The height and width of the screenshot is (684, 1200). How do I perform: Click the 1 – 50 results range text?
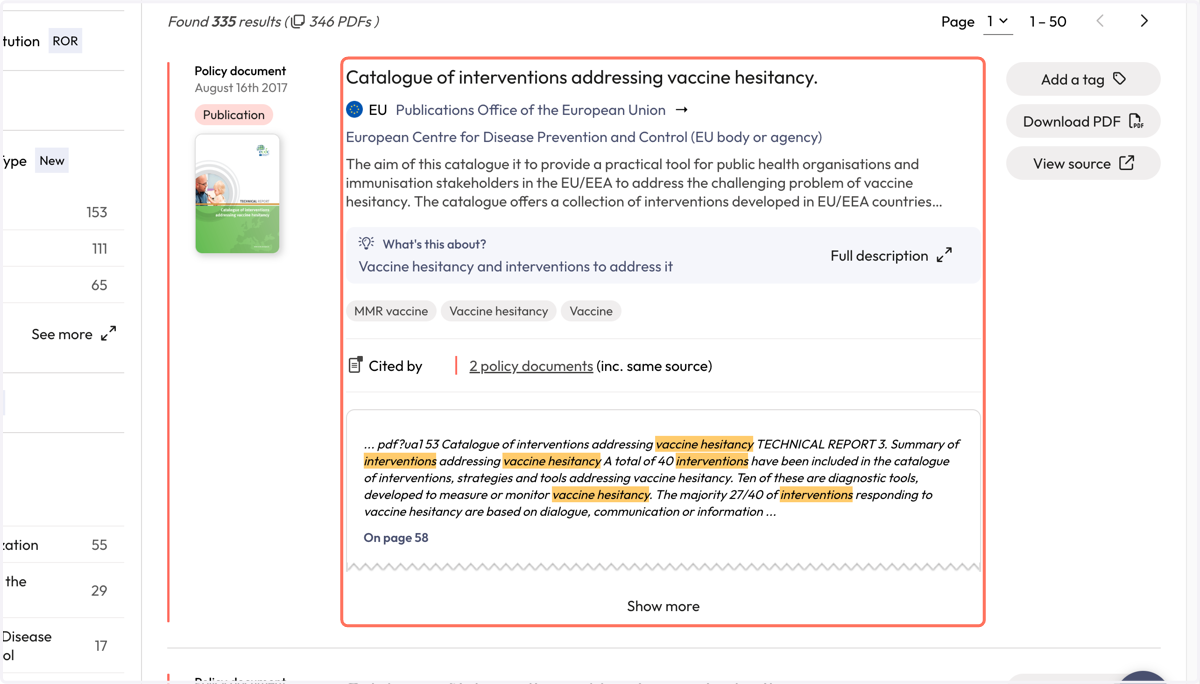[1048, 21]
